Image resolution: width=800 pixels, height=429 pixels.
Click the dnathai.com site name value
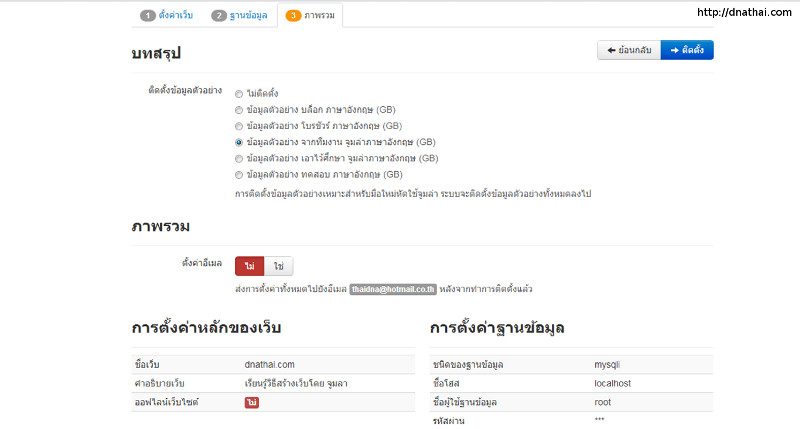[x=269, y=364]
